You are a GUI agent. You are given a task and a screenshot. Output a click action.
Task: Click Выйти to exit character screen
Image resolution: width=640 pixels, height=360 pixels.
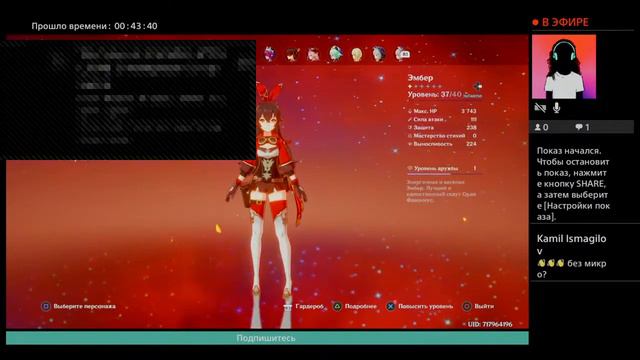point(484,306)
